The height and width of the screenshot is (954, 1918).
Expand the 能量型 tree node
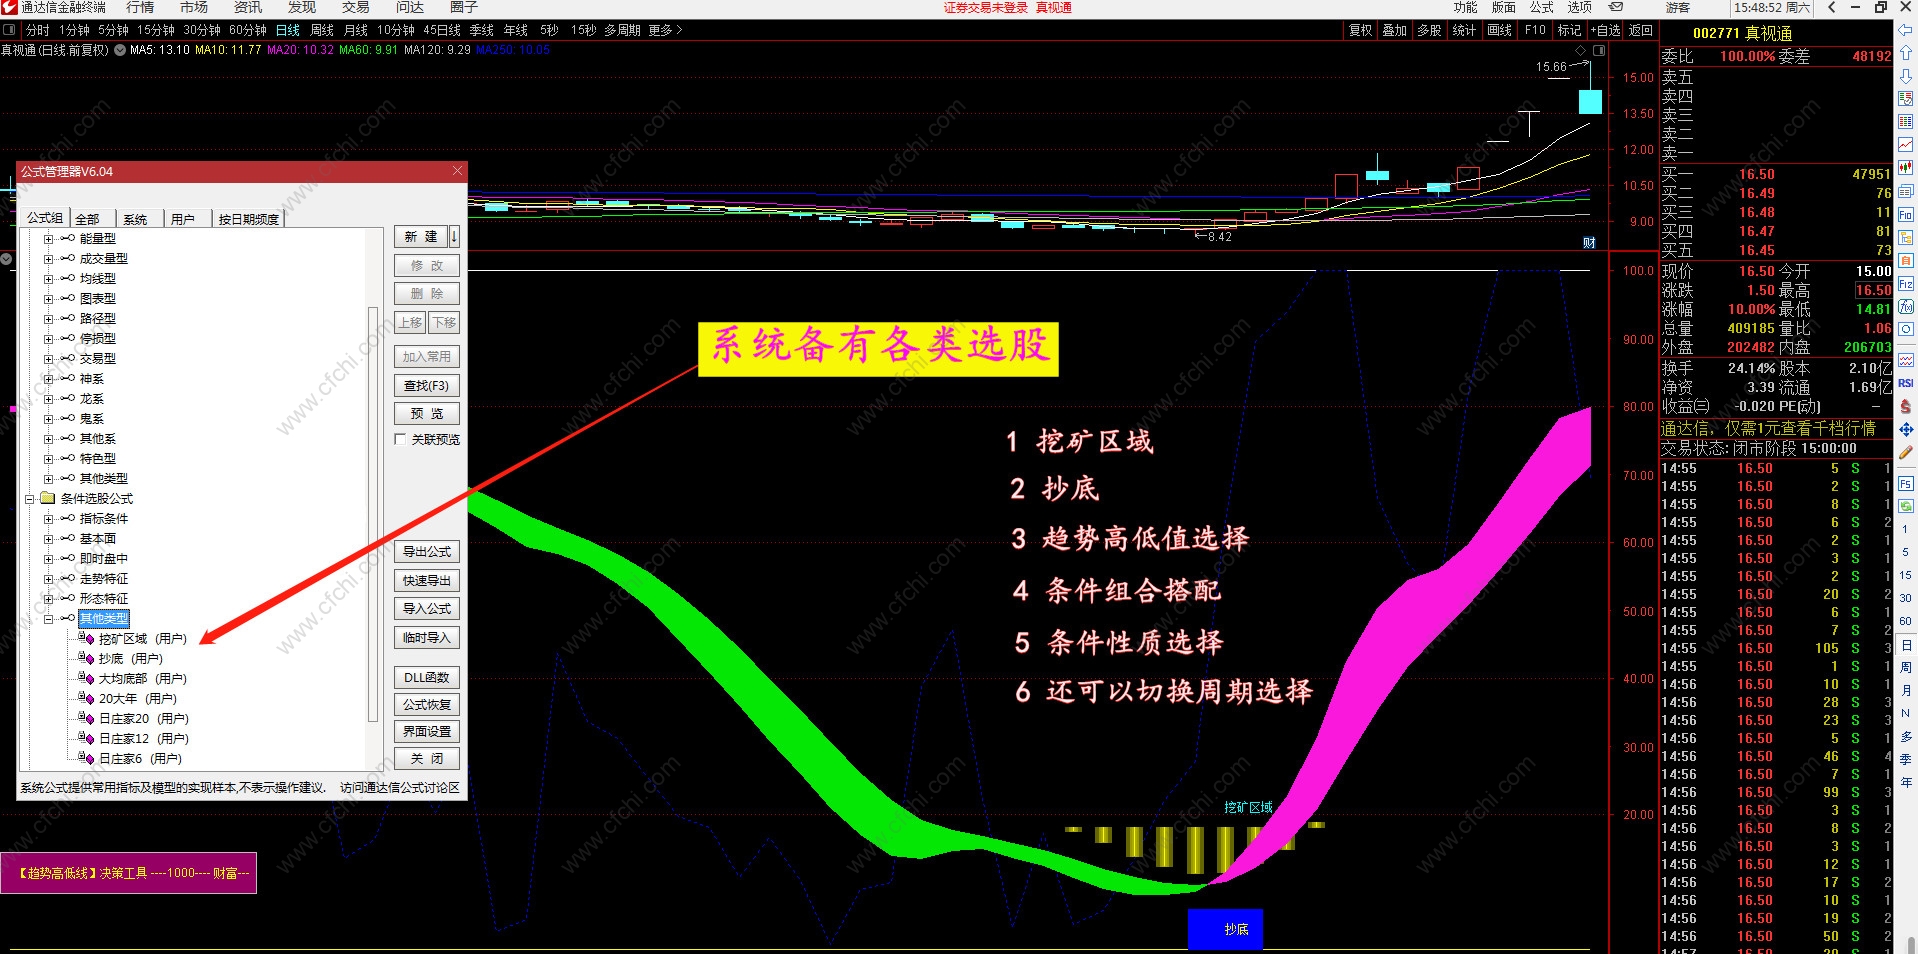coord(48,239)
